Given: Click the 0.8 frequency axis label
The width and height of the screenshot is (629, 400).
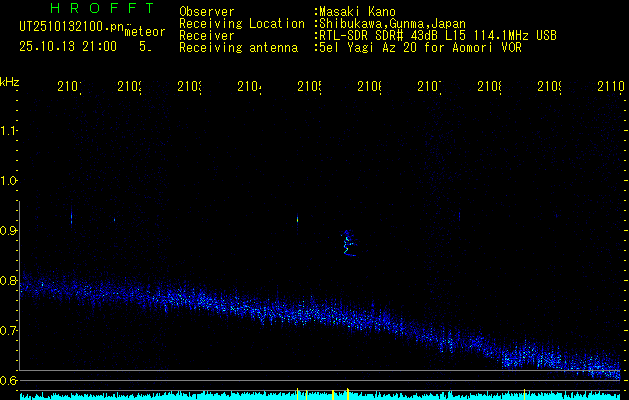Looking at the screenshot, I should (8, 280).
